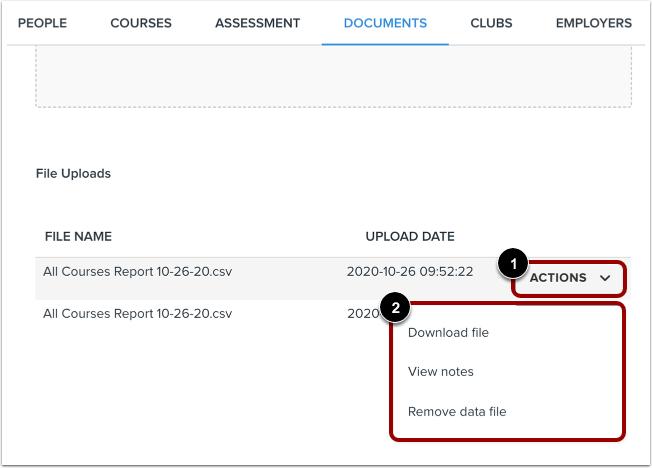Select View notes menu option
Image resolution: width=652 pixels, height=468 pixels.
coord(441,371)
